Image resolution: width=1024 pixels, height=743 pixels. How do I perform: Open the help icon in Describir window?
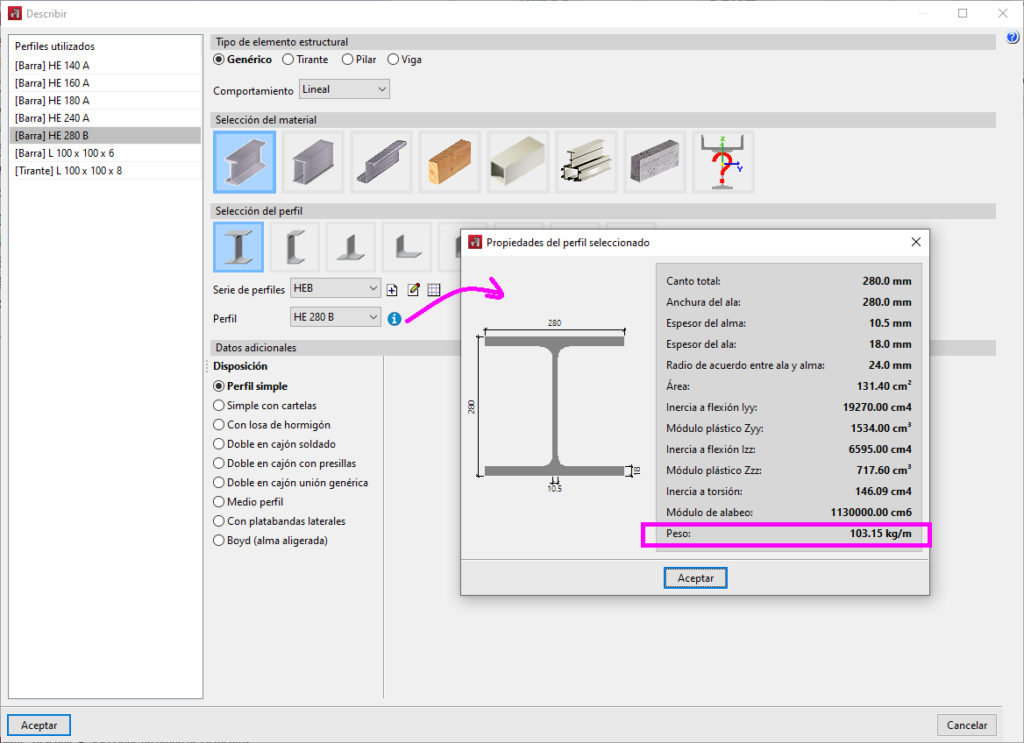1012,38
